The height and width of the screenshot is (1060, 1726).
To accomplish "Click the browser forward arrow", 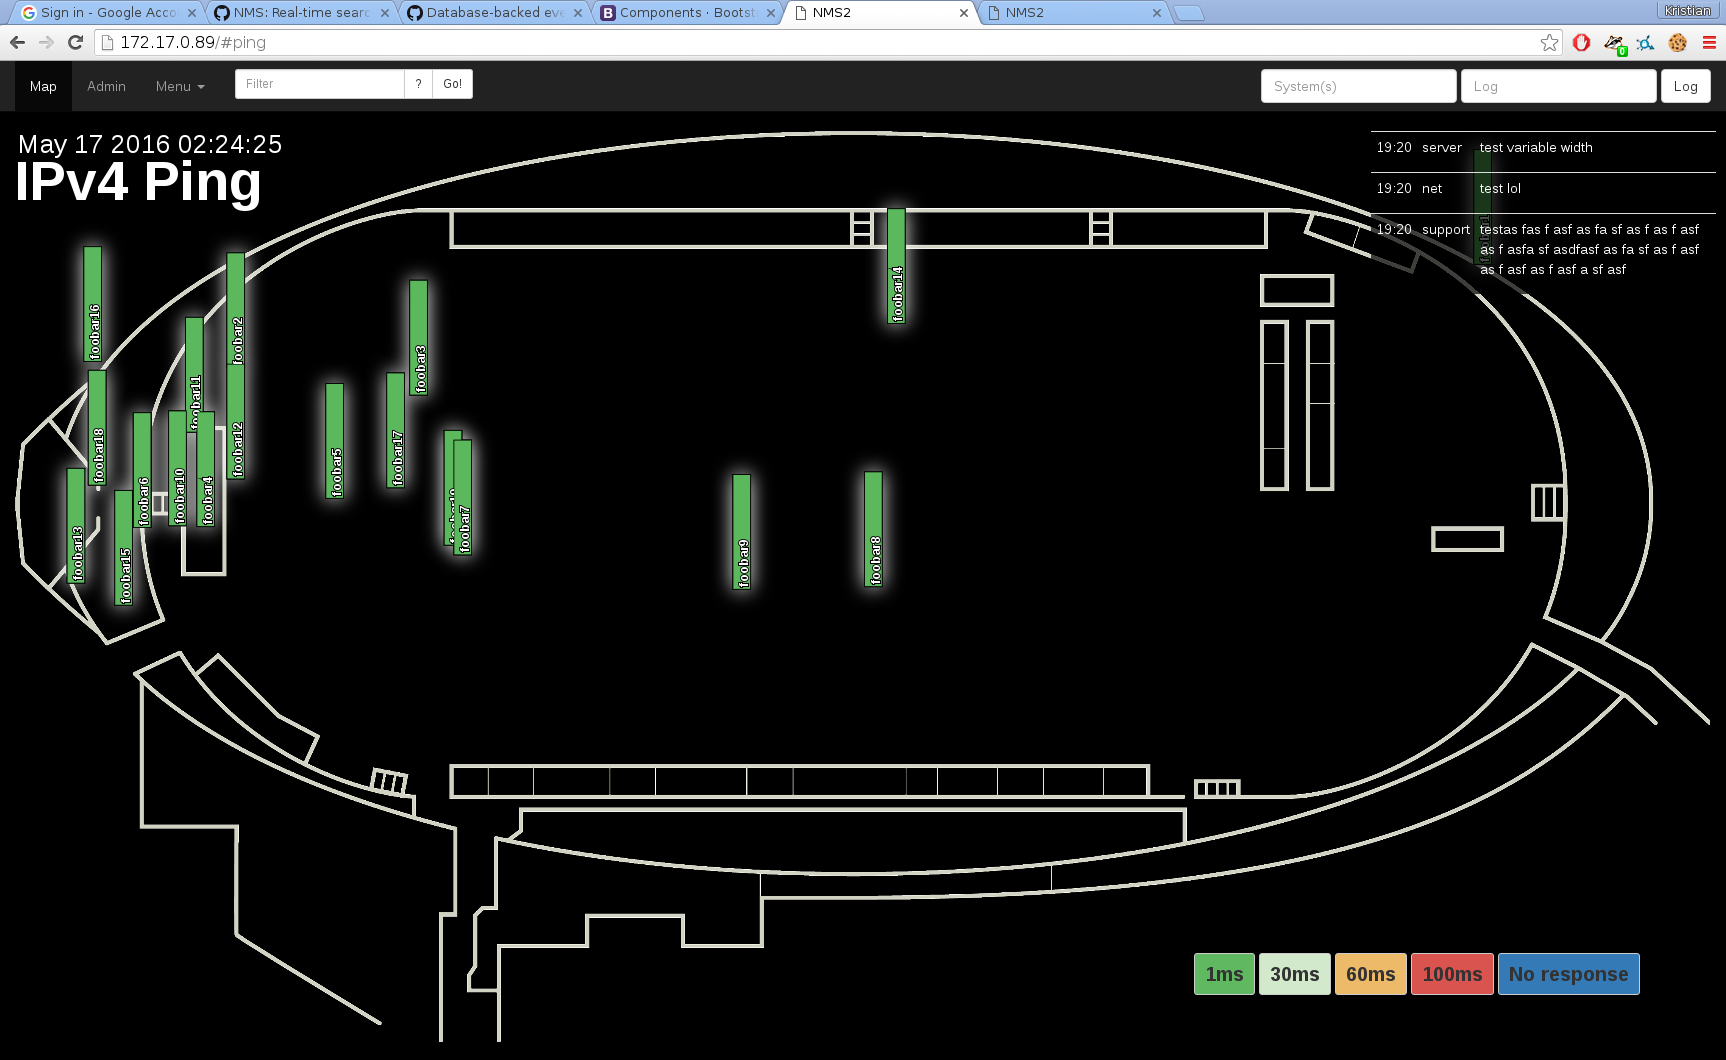I will pyautogui.click(x=46, y=42).
